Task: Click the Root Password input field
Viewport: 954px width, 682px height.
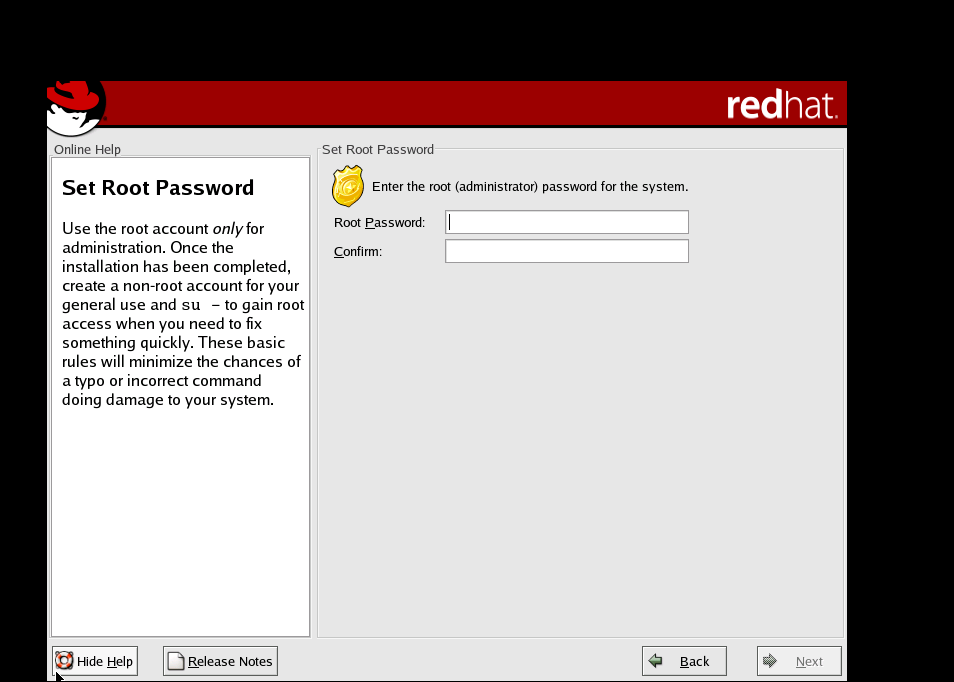Action: 566,222
